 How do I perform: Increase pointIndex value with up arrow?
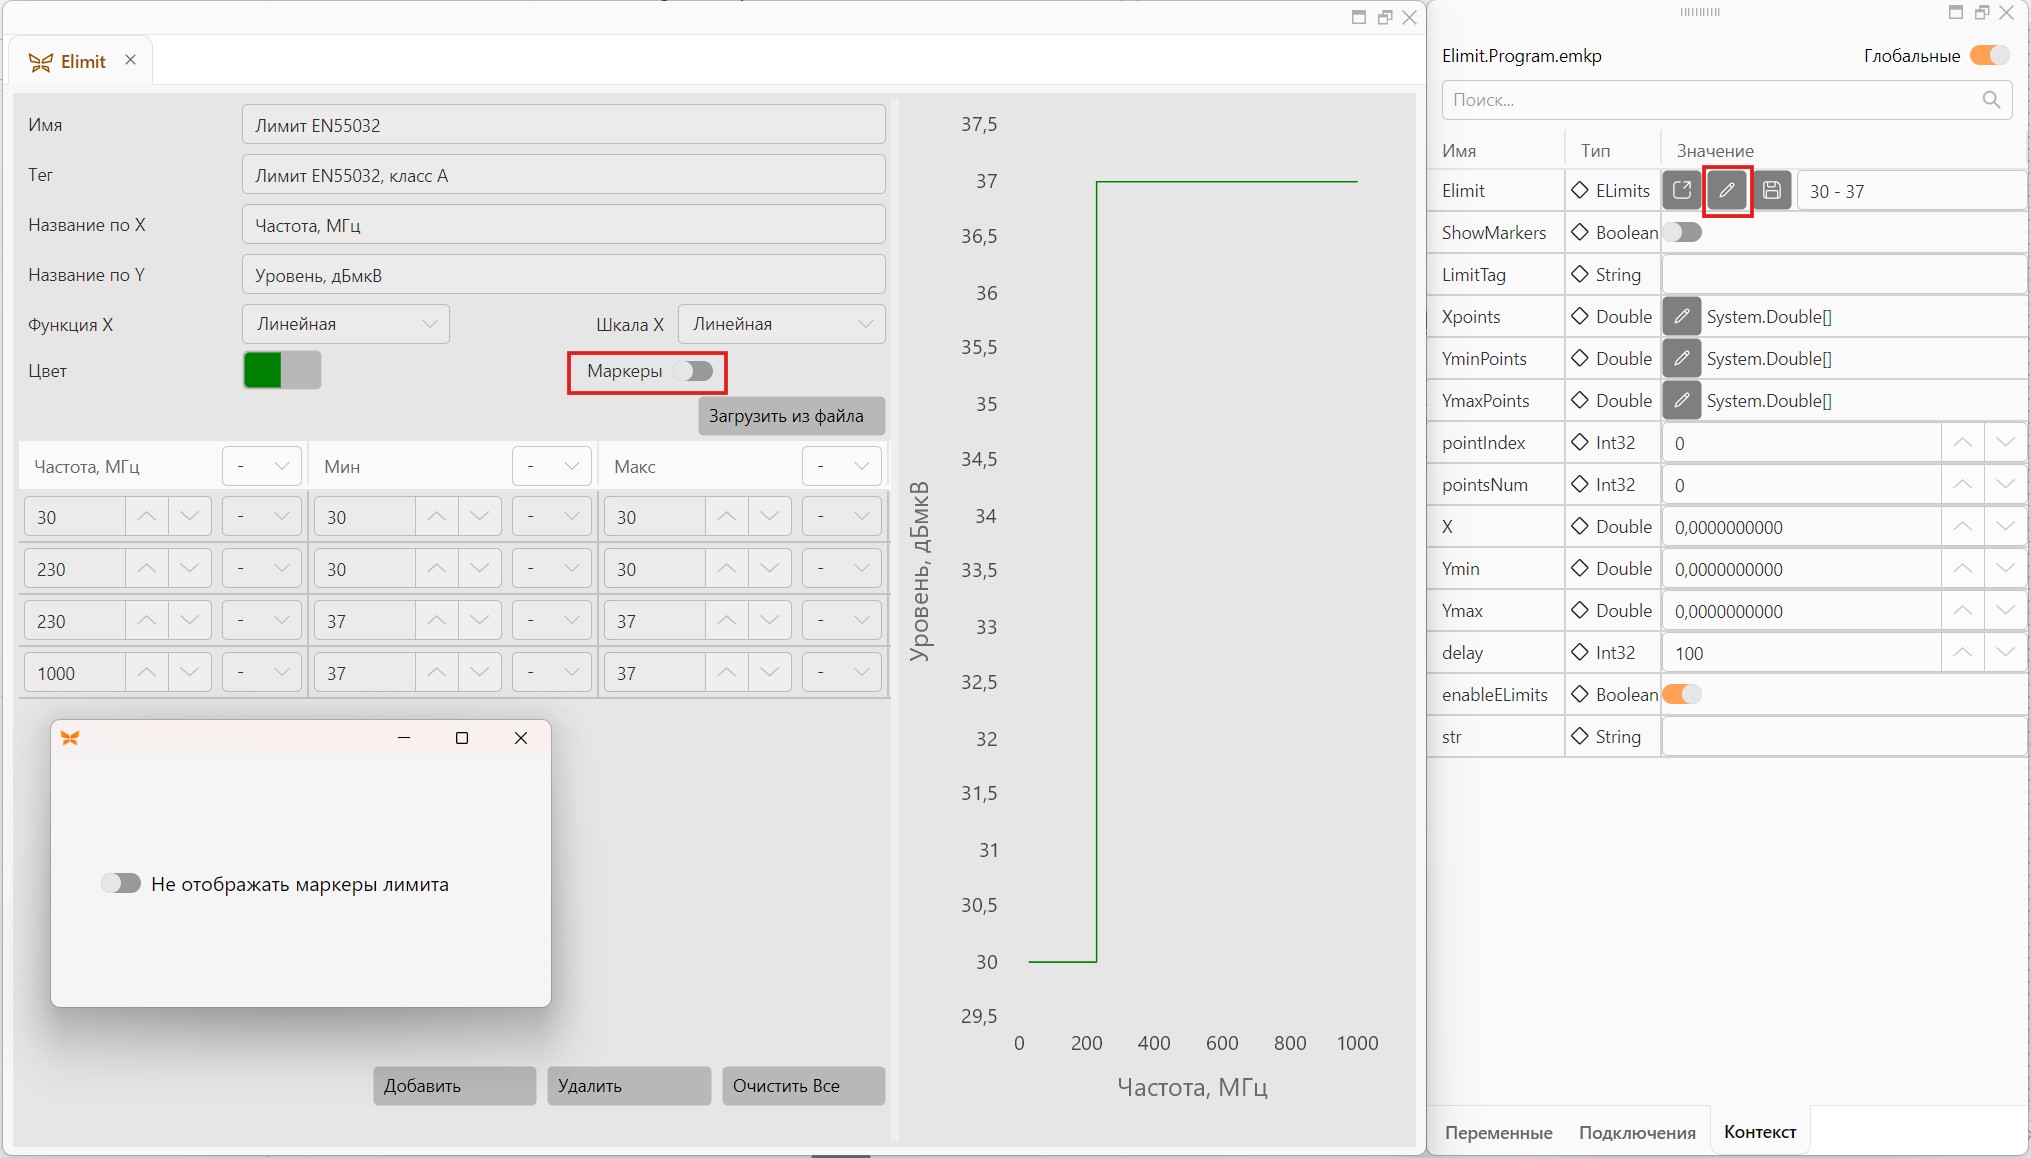1963,442
